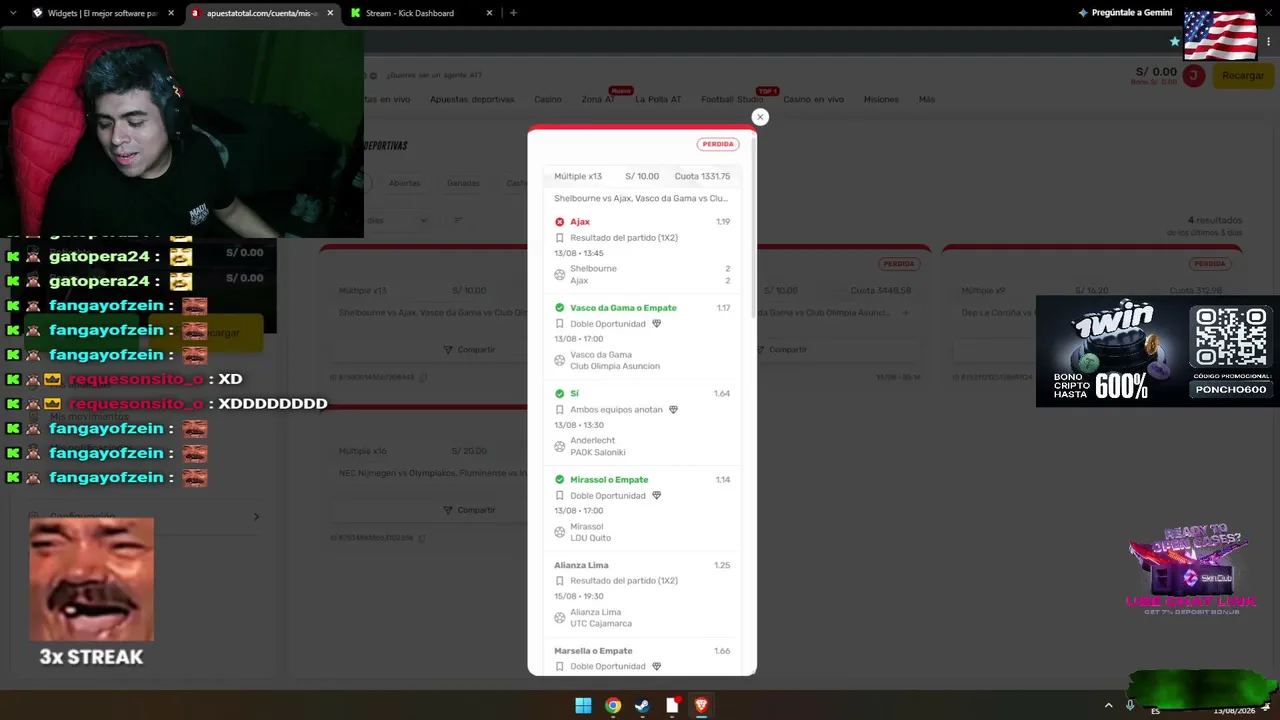Close the bet detail popup
The width and height of the screenshot is (1280, 720).
click(760, 117)
